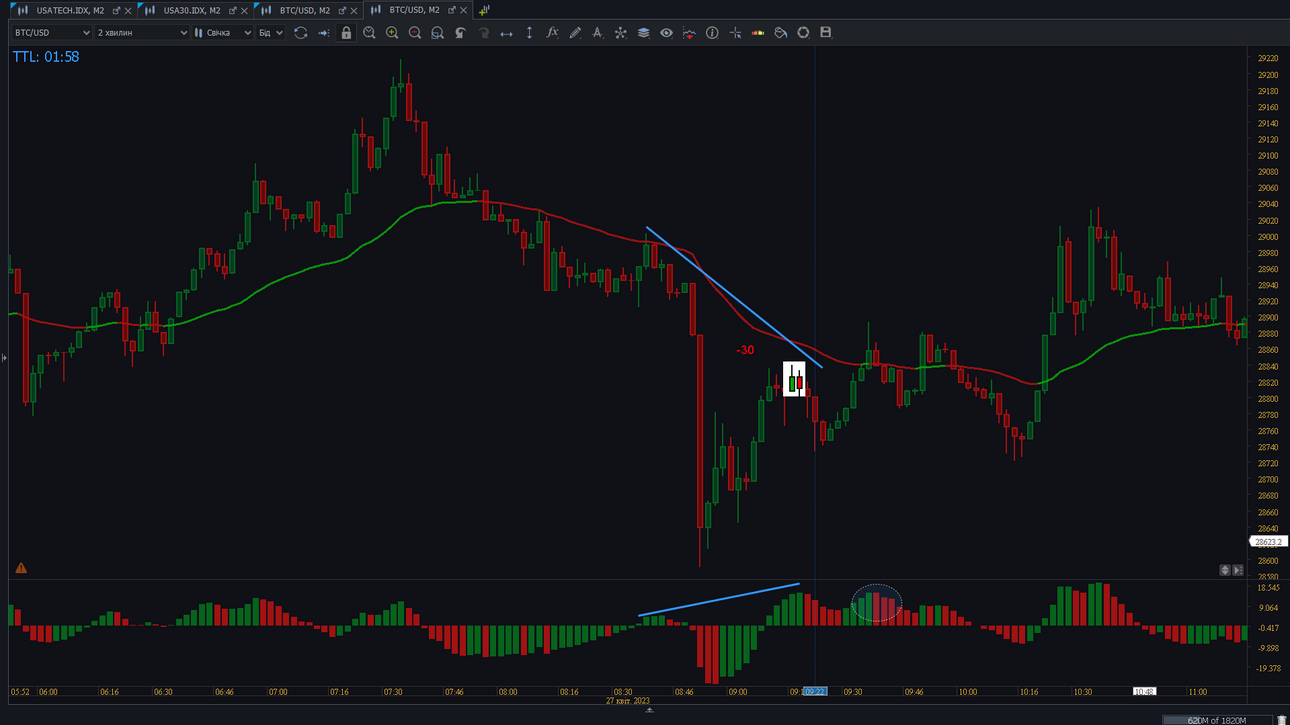Select the blue divergence line on oscillator
This screenshot has width=1290, height=725.
tap(719, 599)
